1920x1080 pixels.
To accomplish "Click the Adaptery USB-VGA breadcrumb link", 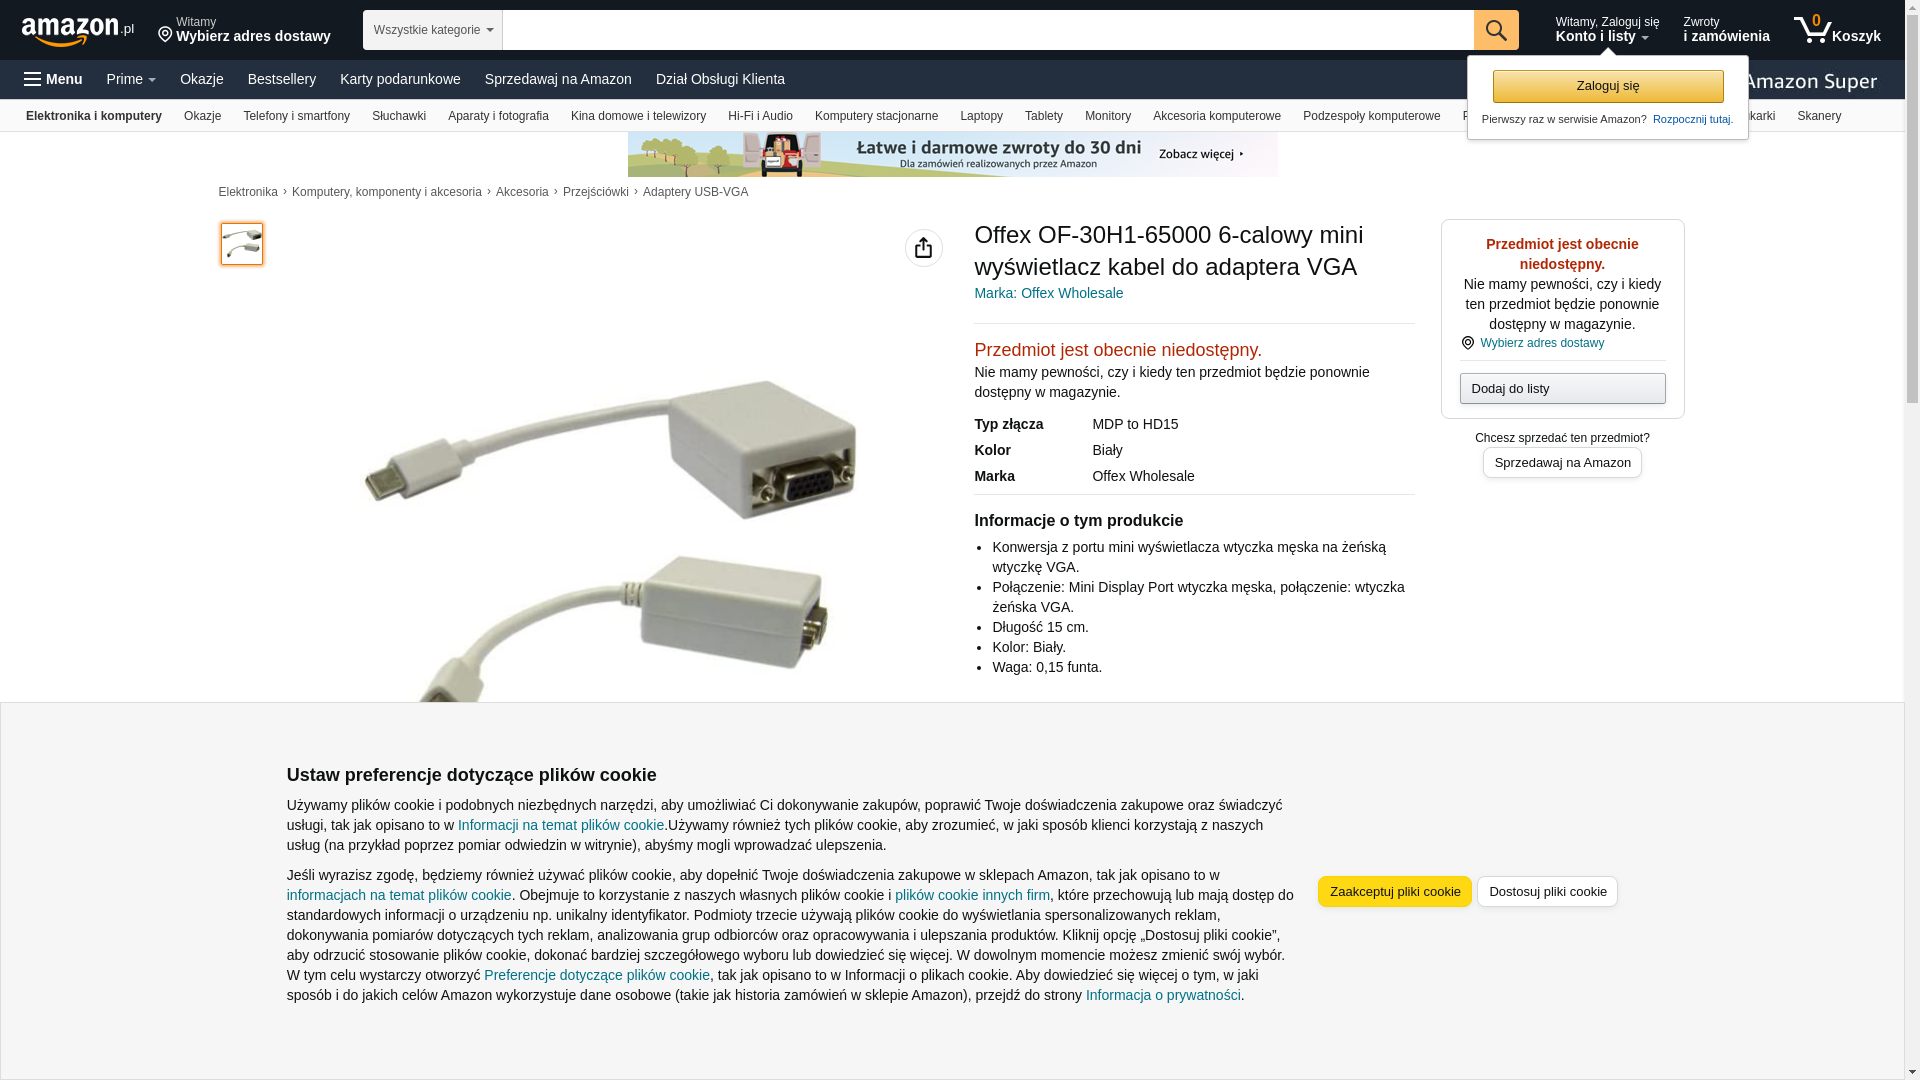I will click(x=695, y=192).
